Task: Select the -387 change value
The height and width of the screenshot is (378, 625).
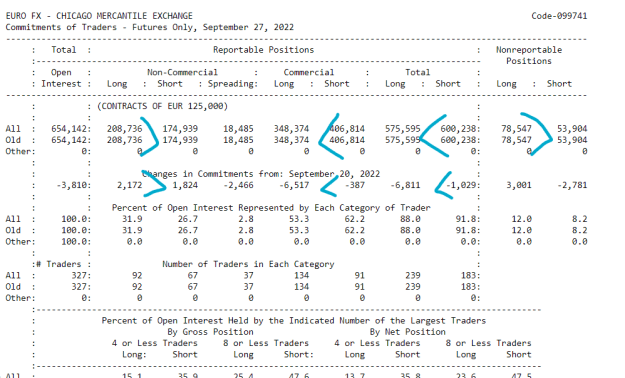Action: [354, 185]
